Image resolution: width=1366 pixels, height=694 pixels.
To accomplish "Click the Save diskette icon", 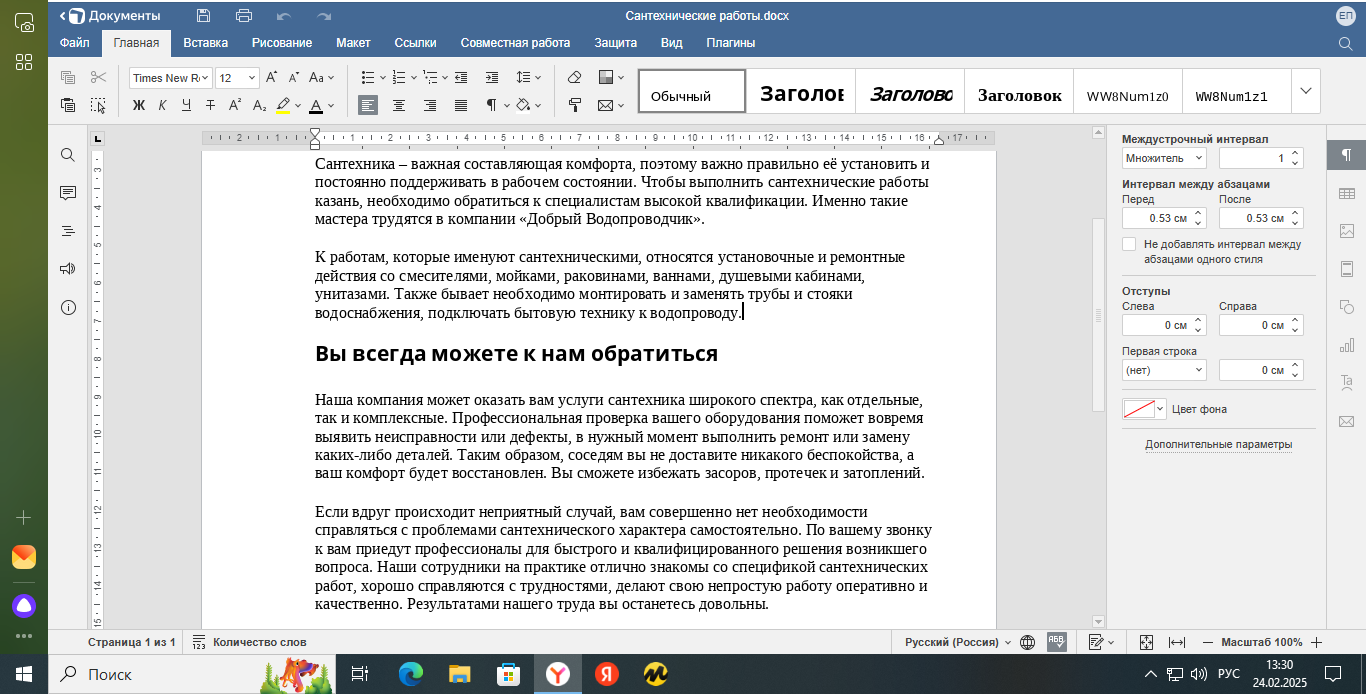I will tap(204, 15).
